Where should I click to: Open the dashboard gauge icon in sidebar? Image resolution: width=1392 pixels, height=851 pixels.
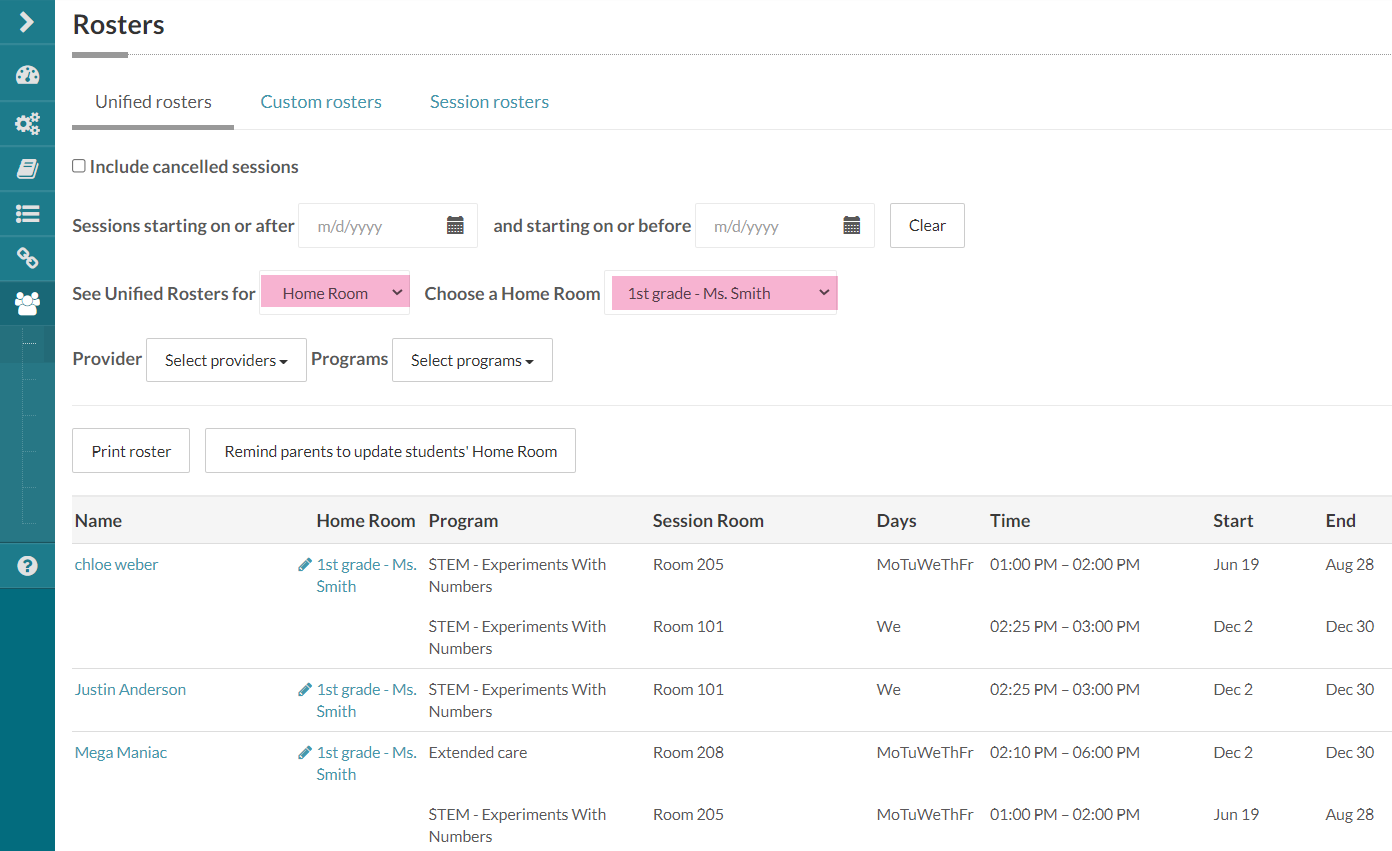(x=27, y=75)
